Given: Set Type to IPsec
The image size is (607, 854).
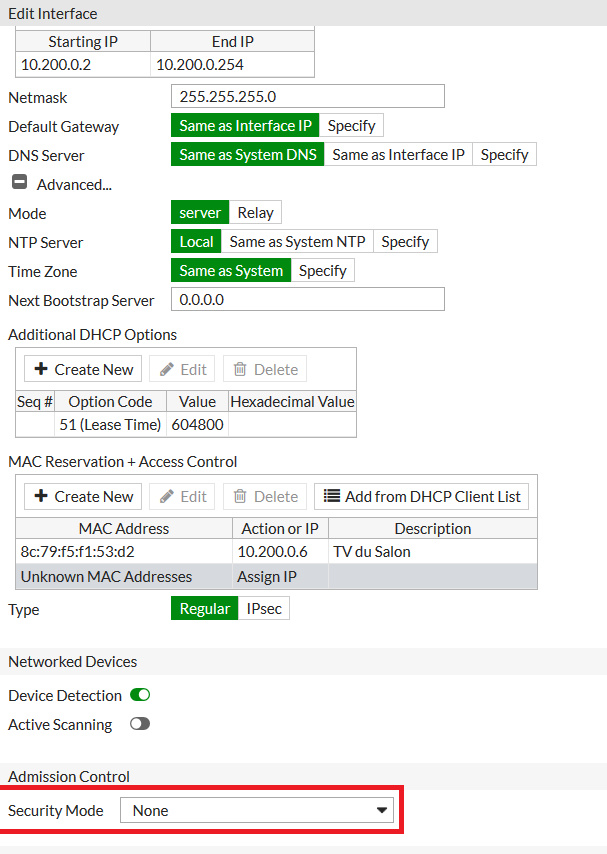Looking at the screenshot, I should click(263, 609).
